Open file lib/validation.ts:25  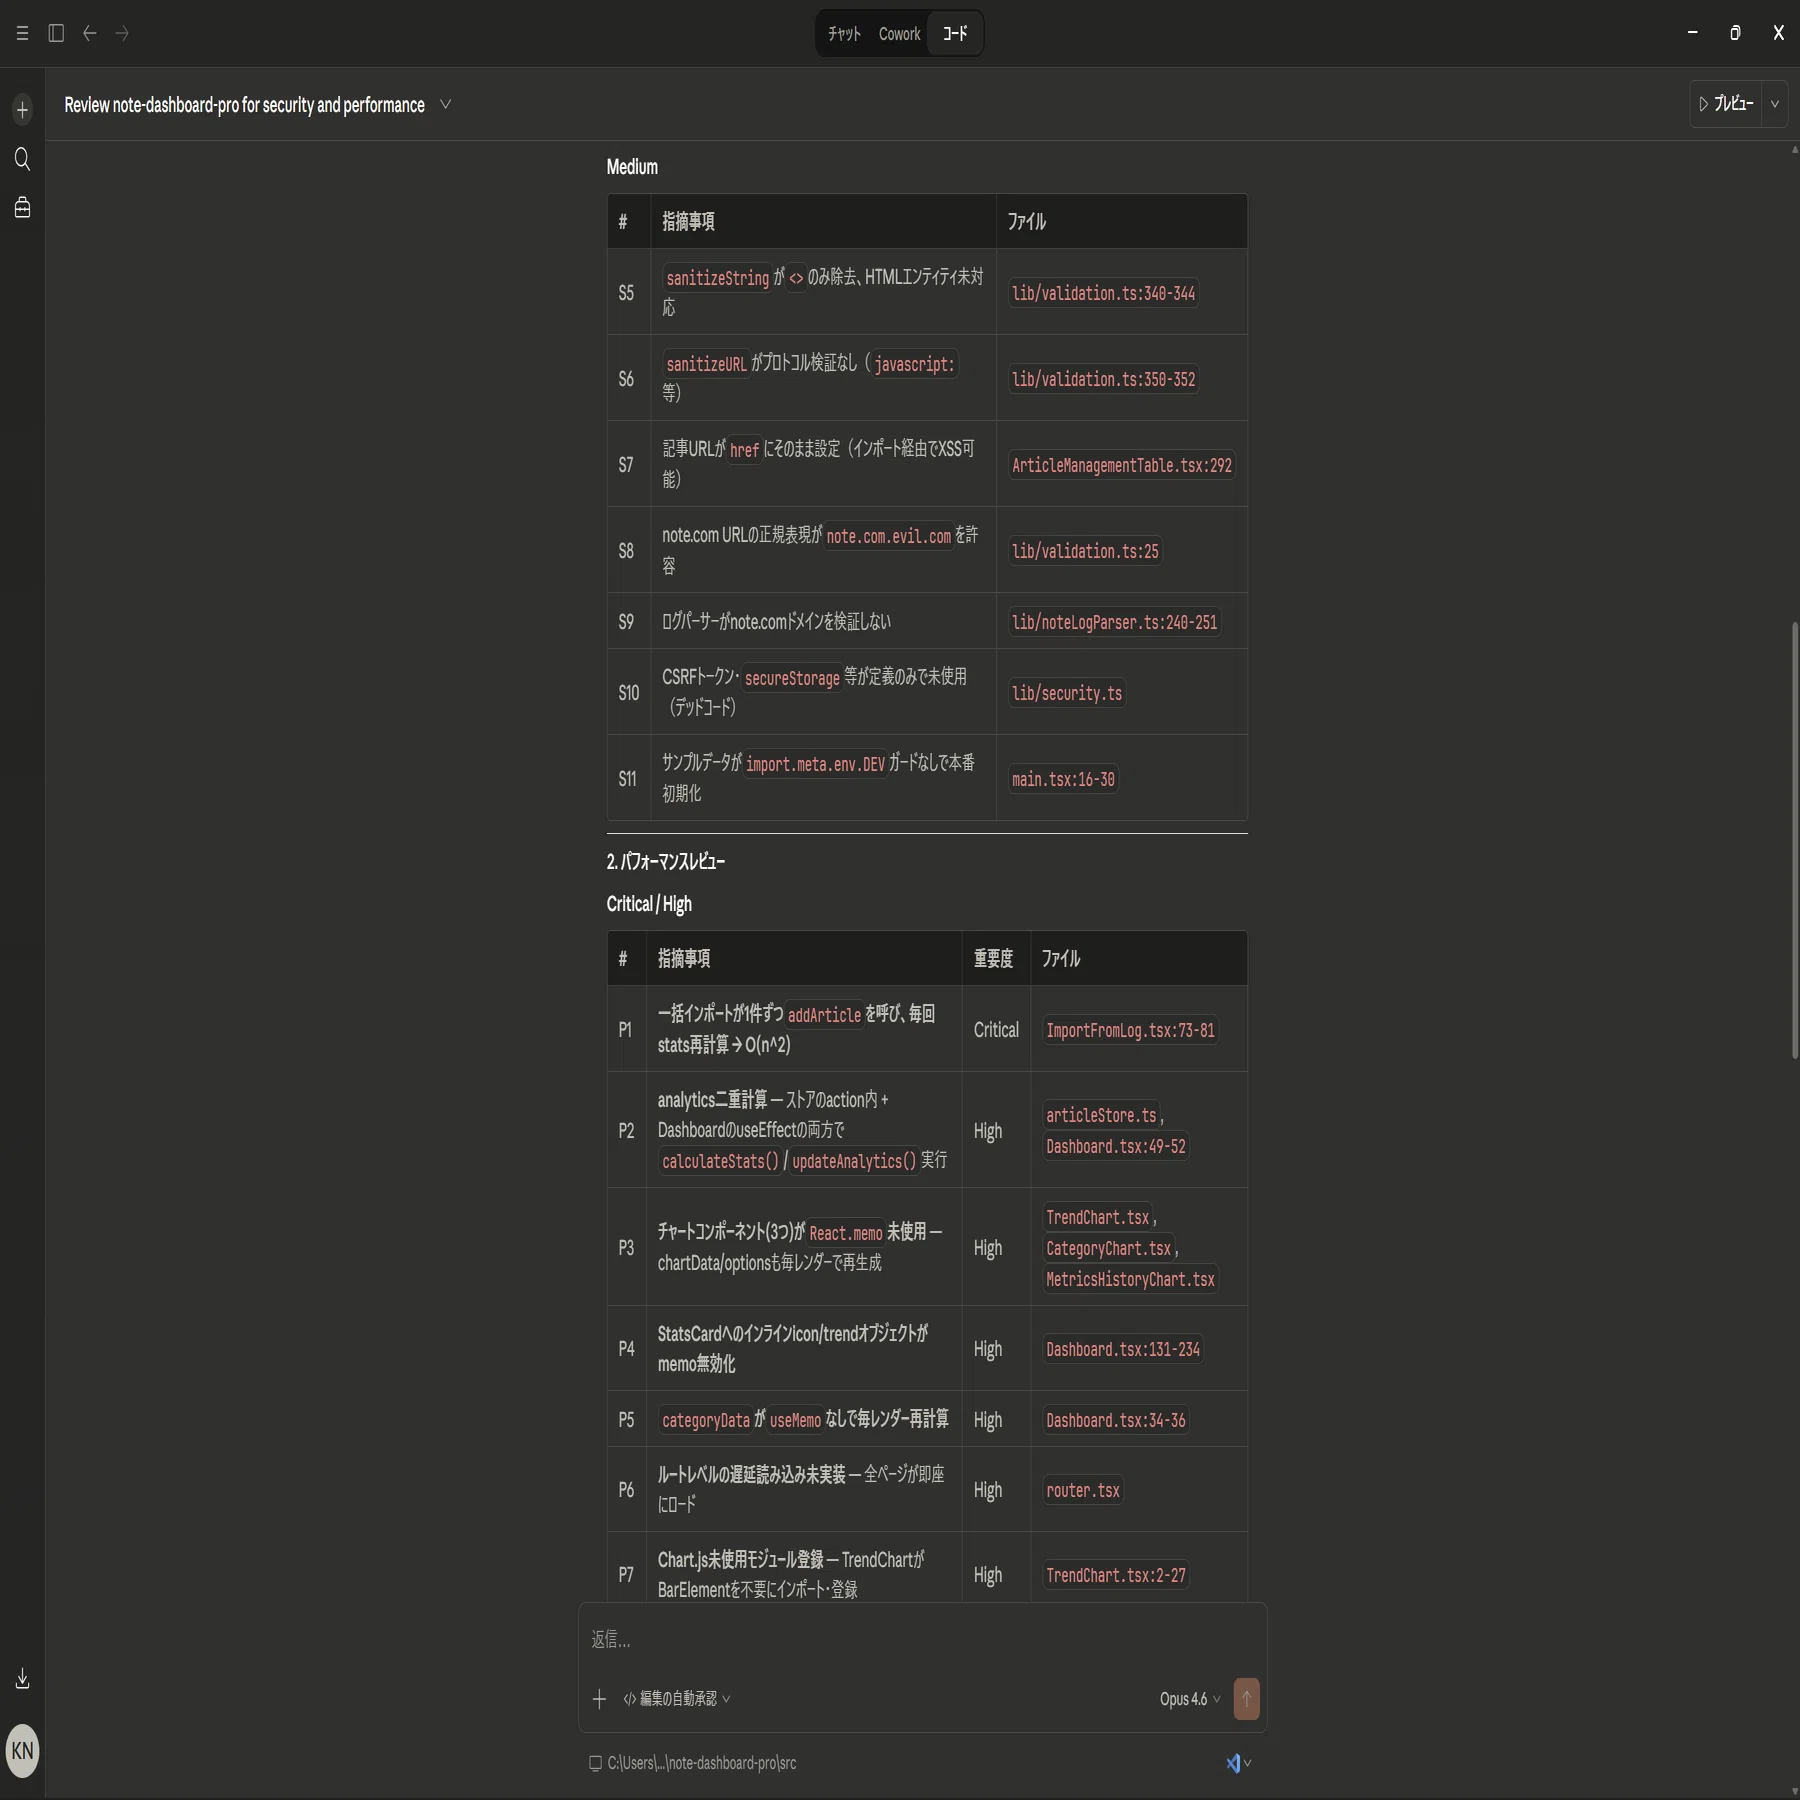pyautogui.click(x=1085, y=551)
